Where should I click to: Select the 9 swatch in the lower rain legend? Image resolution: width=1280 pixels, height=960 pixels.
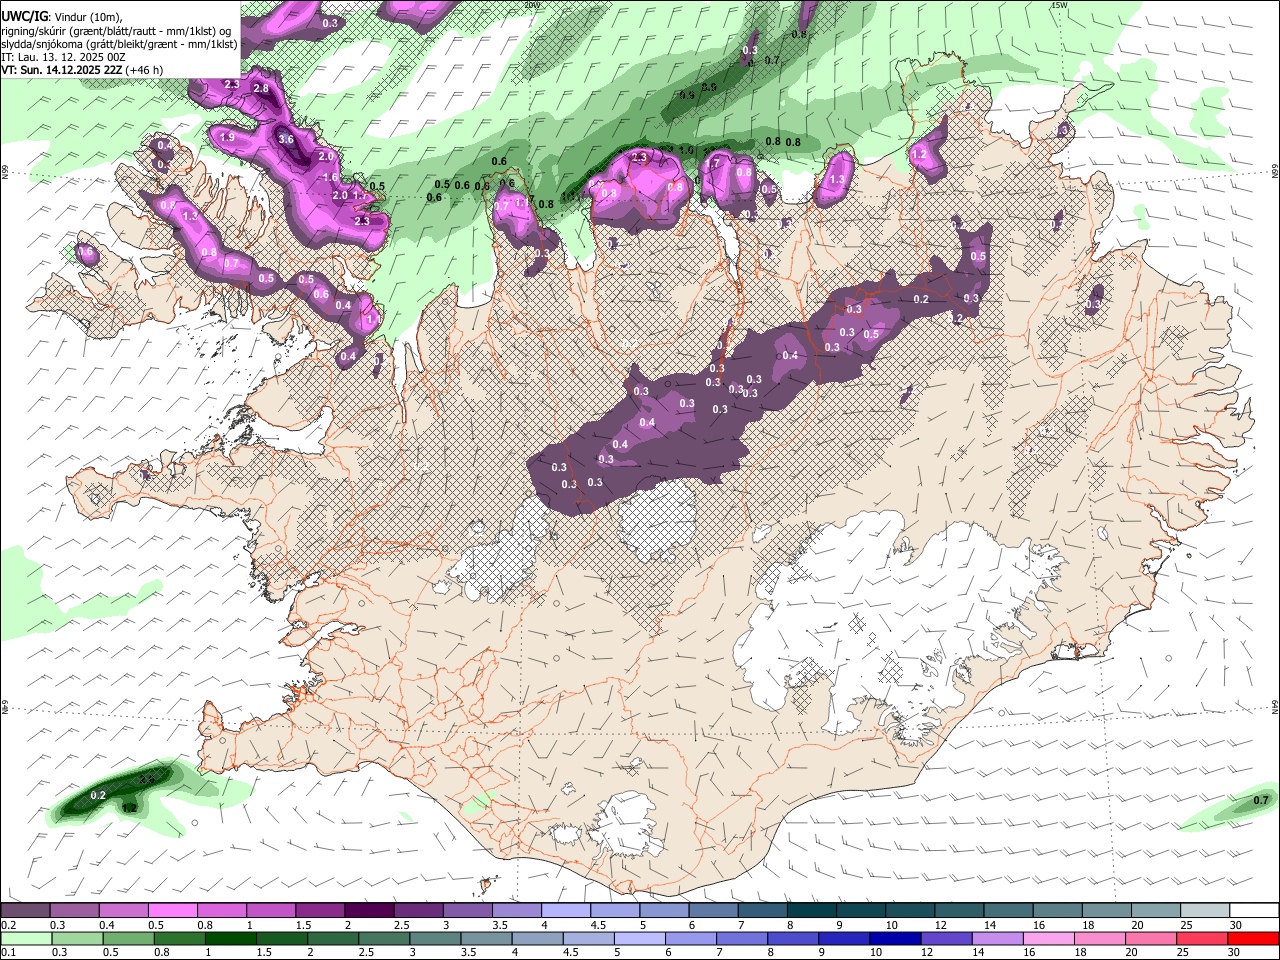coord(843,938)
